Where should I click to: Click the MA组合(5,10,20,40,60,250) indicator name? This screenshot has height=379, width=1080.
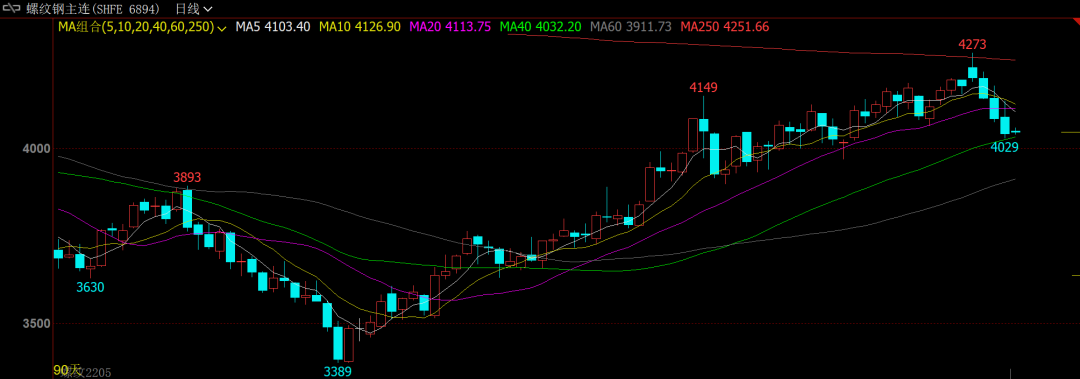(x=136, y=27)
